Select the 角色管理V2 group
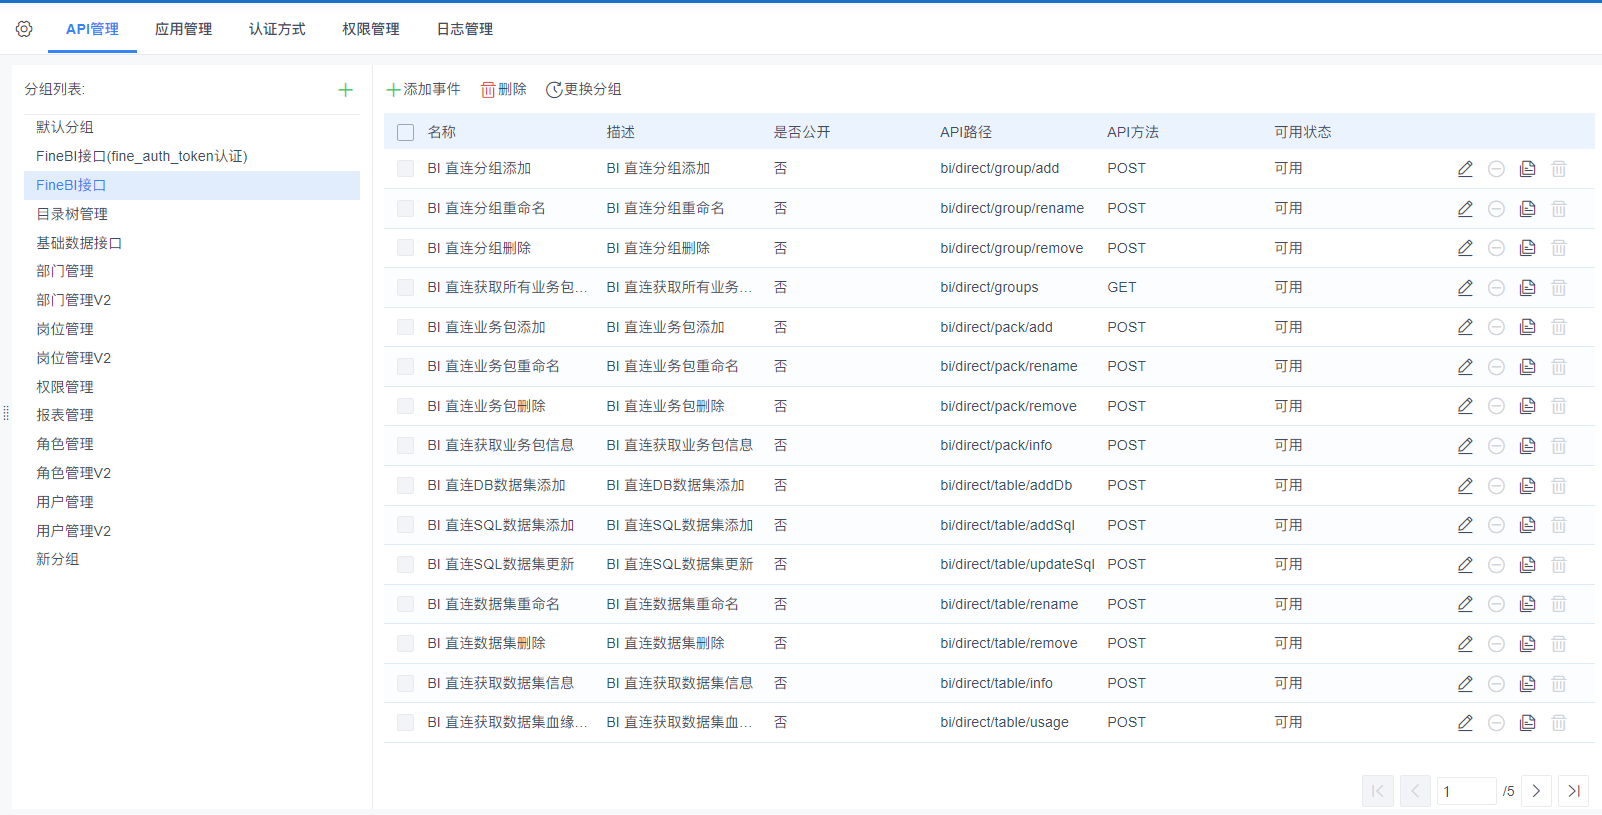The height and width of the screenshot is (815, 1602). tap(192, 473)
